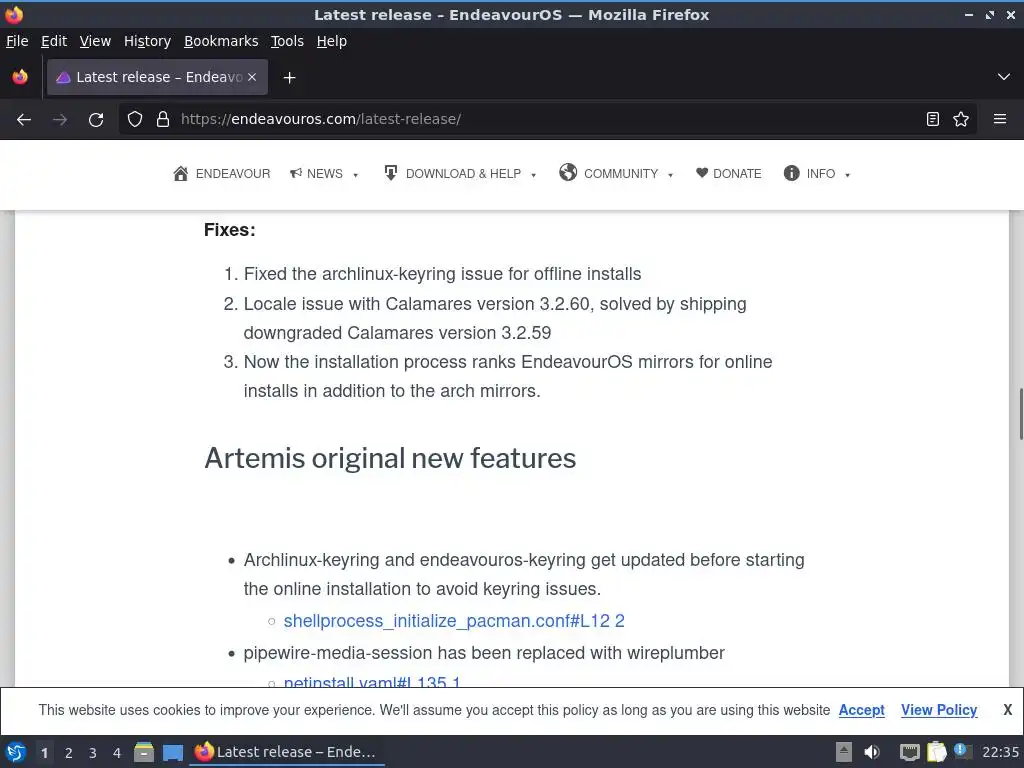
Task: Switch to workspace 1 in taskbar
Action: point(44,753)
